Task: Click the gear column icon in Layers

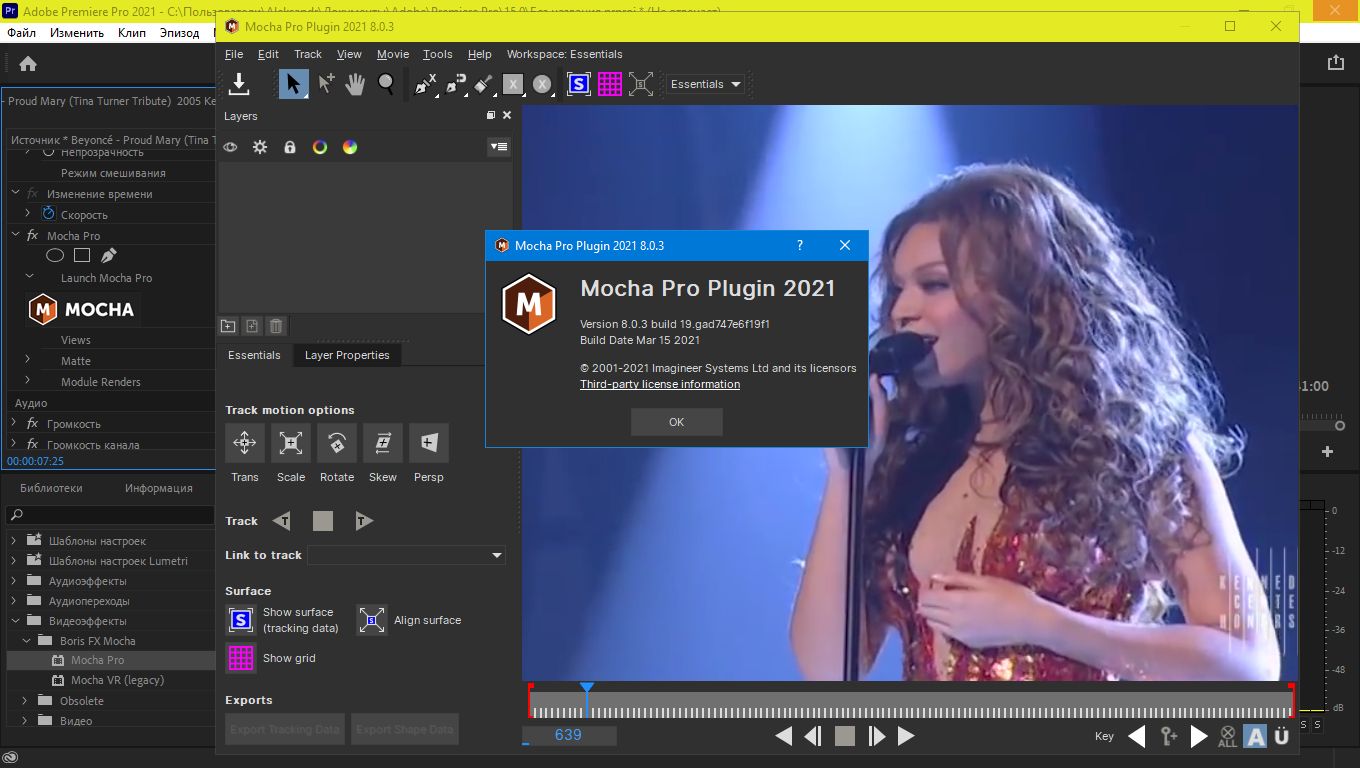Action: [x=260, y=147]
